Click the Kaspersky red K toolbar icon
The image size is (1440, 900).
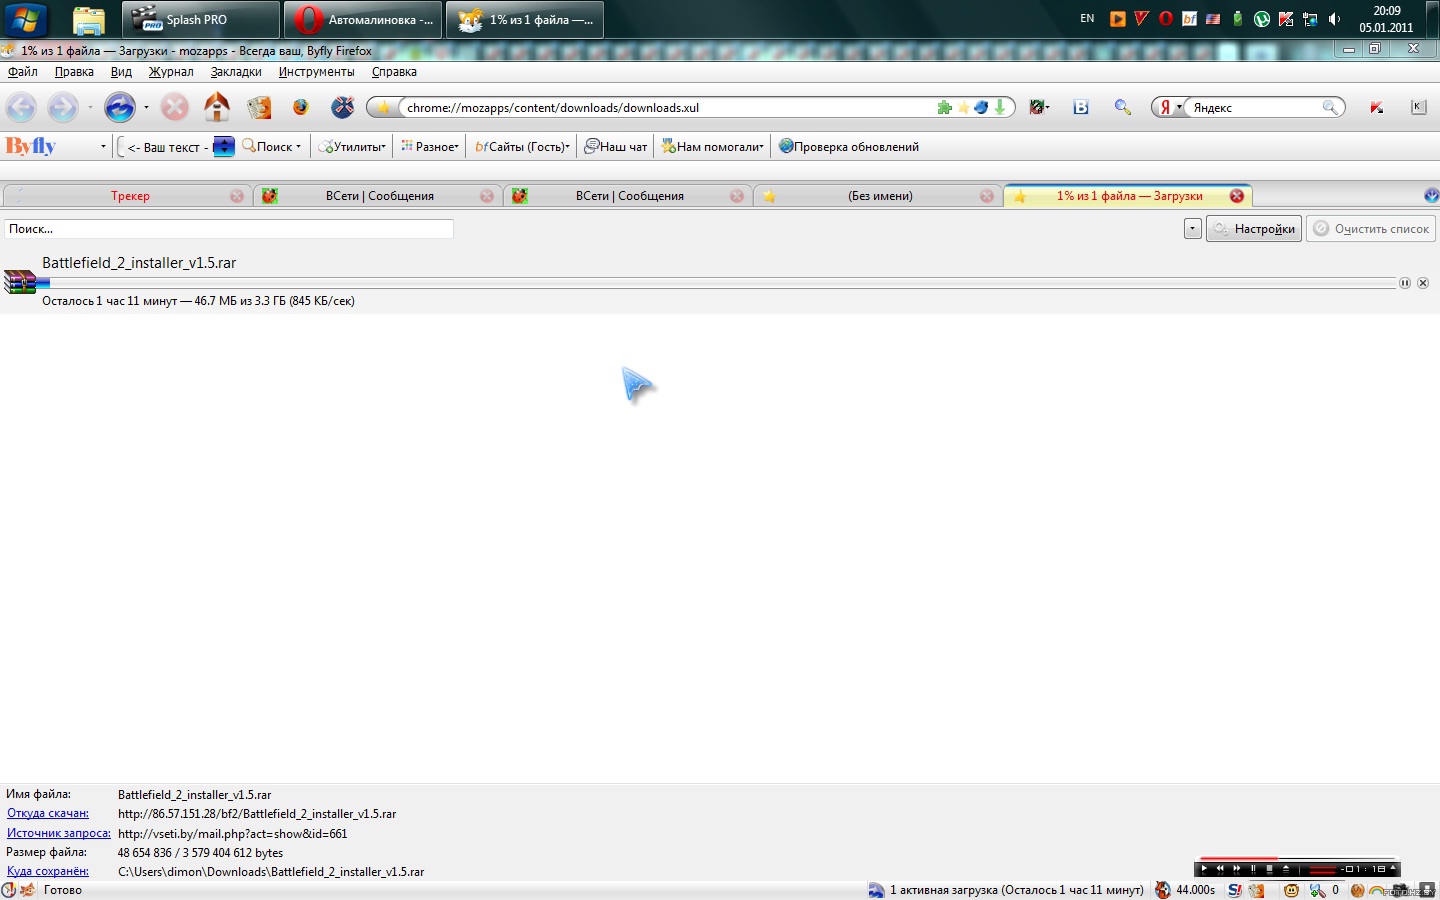click(1377, 107)
